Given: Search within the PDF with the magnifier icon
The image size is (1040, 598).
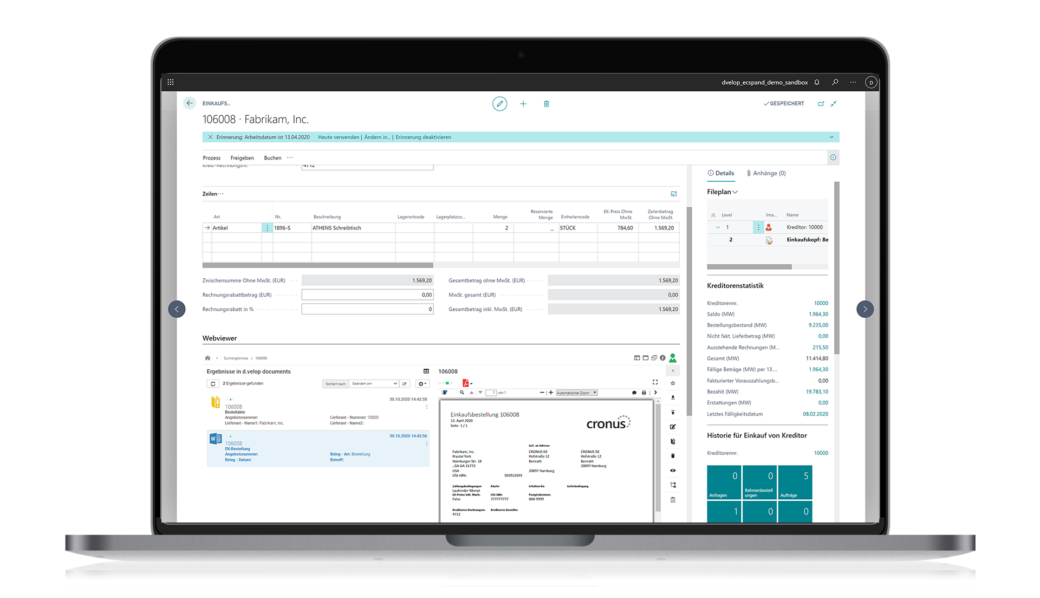Looking at the screenshot, I should 462,392.
